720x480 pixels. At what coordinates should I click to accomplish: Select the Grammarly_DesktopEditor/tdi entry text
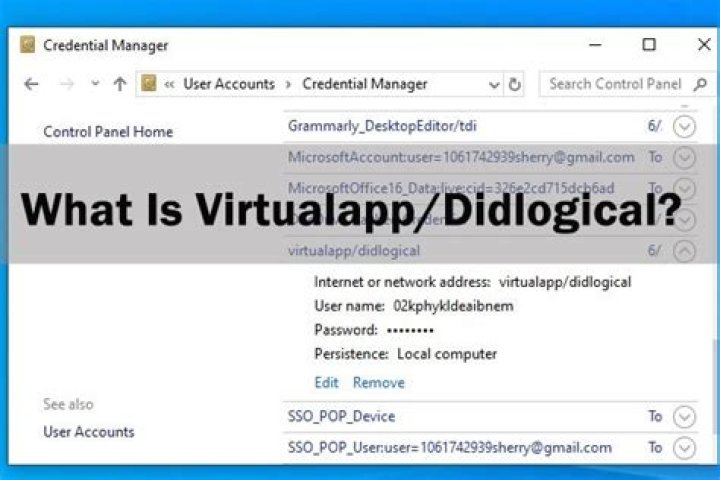click(x=382, y=126)
